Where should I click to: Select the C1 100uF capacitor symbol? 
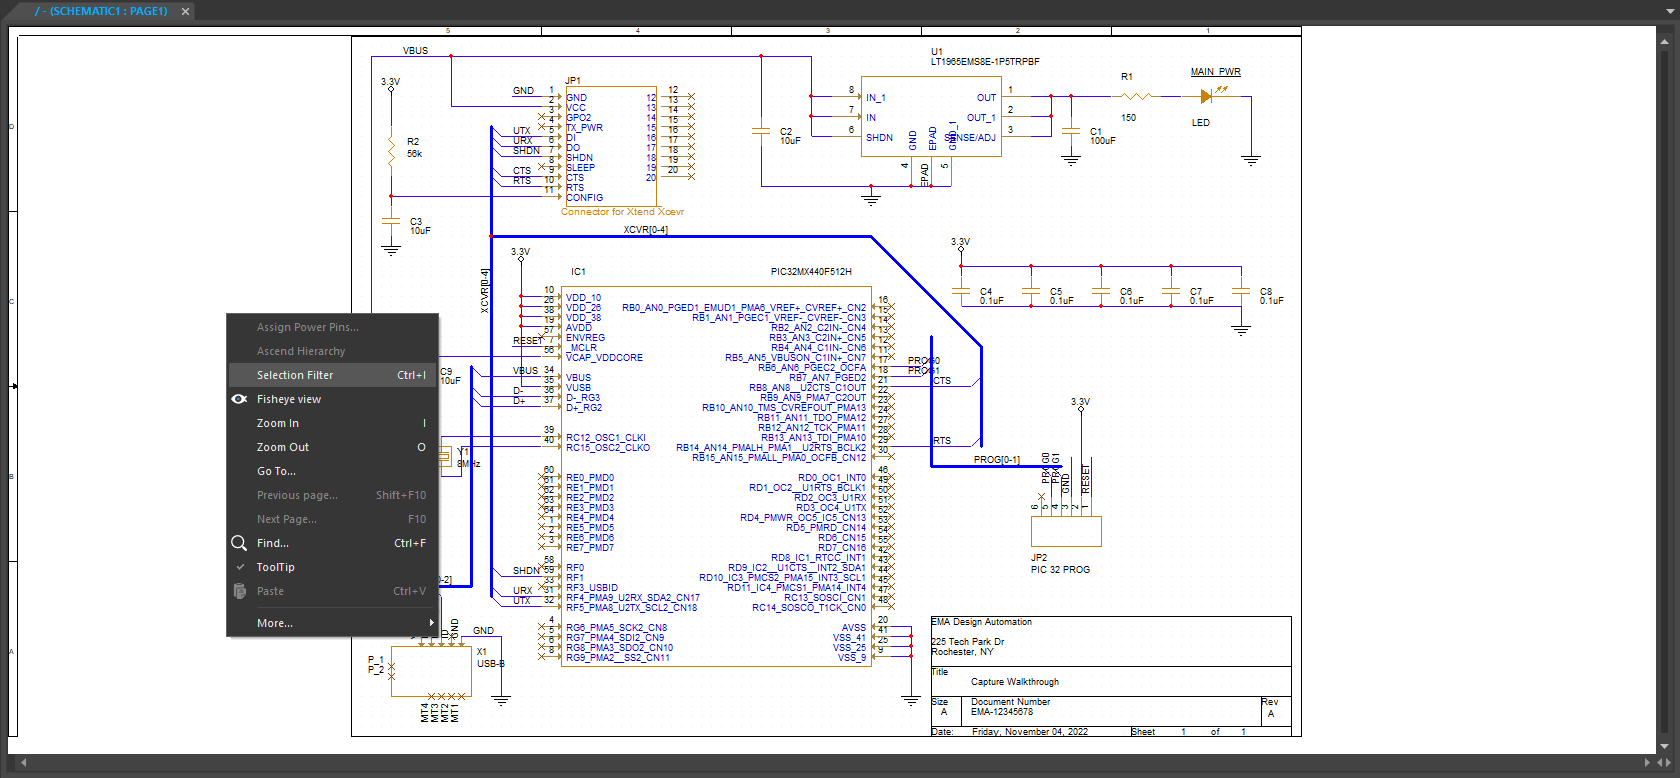coord(1071,131)
